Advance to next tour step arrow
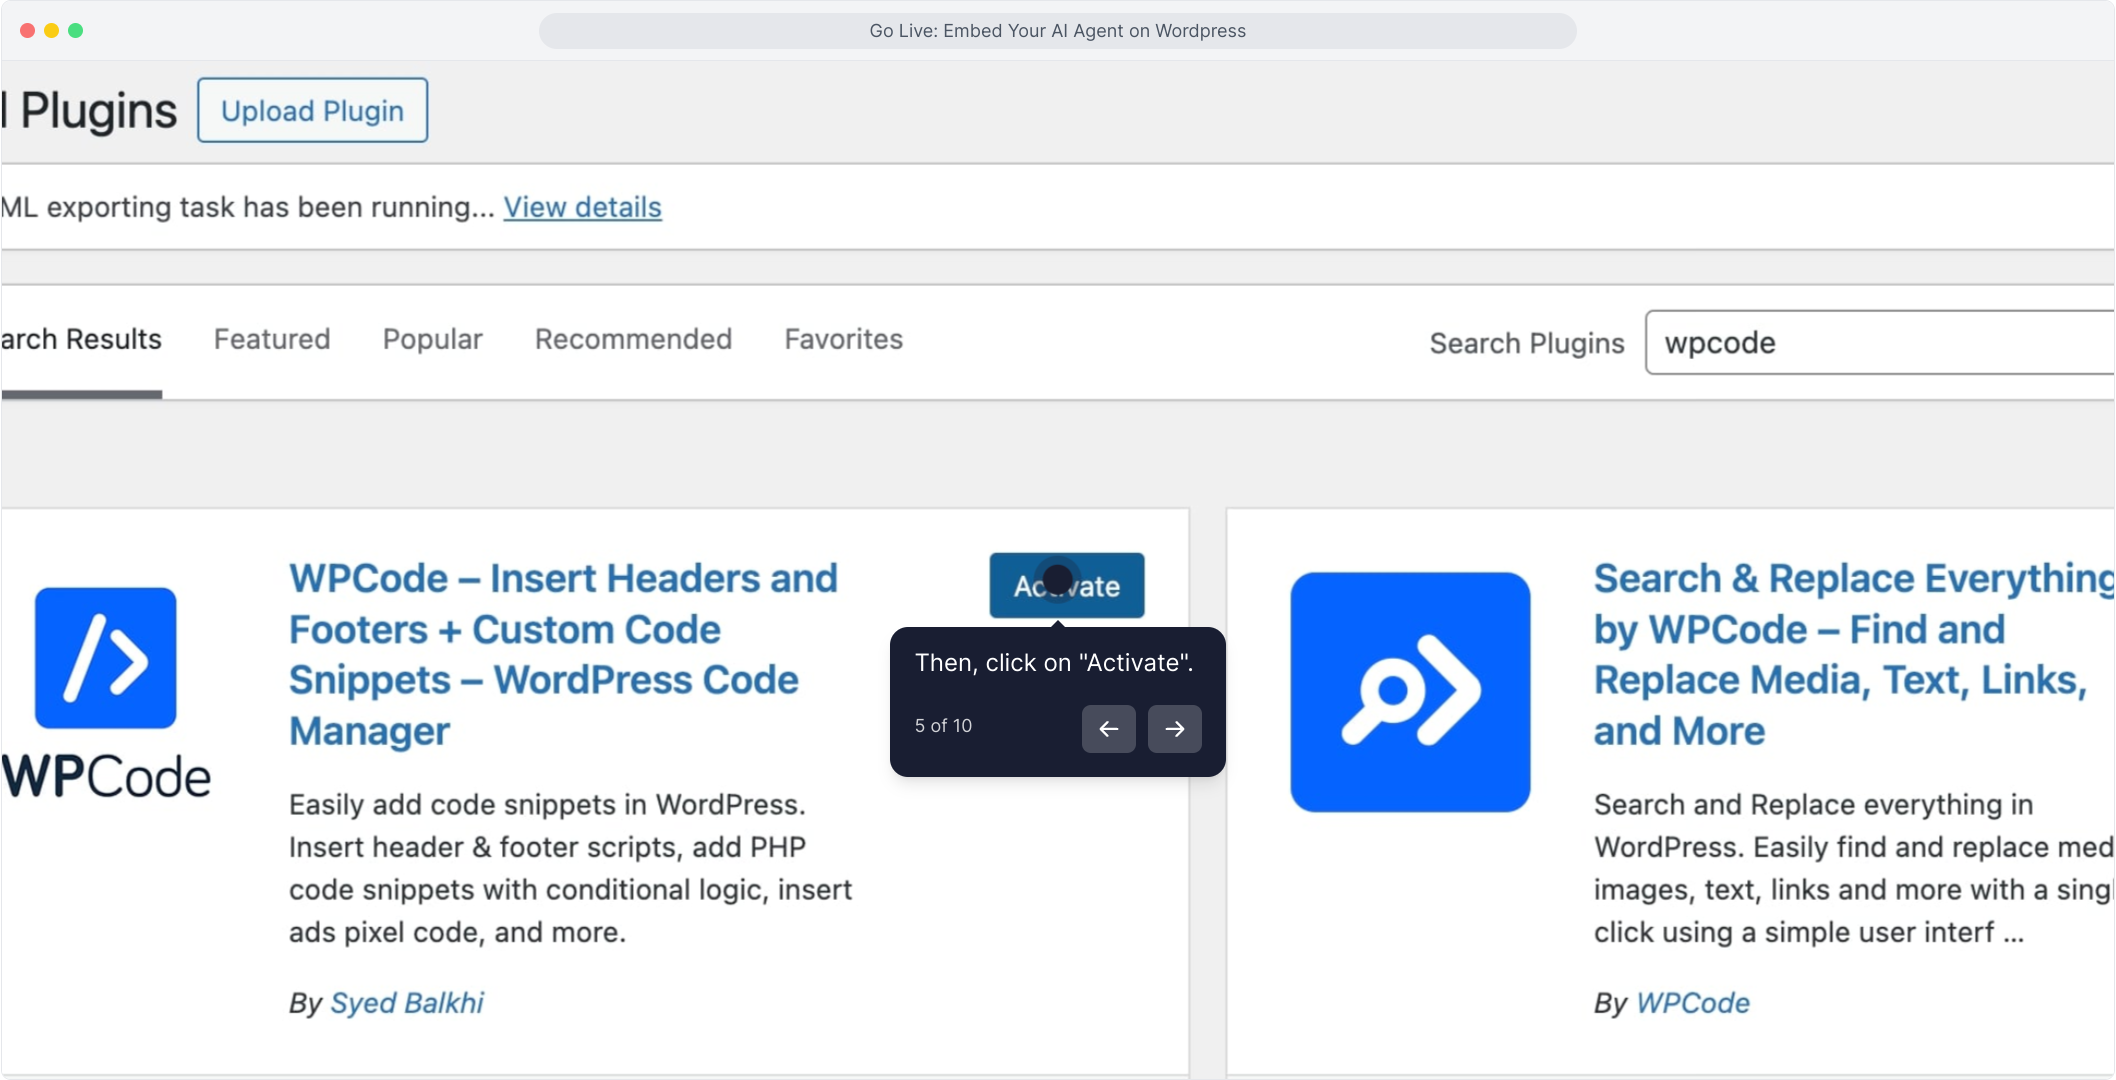Viewport: 2116px width, 1080px height. [1174, 728]
